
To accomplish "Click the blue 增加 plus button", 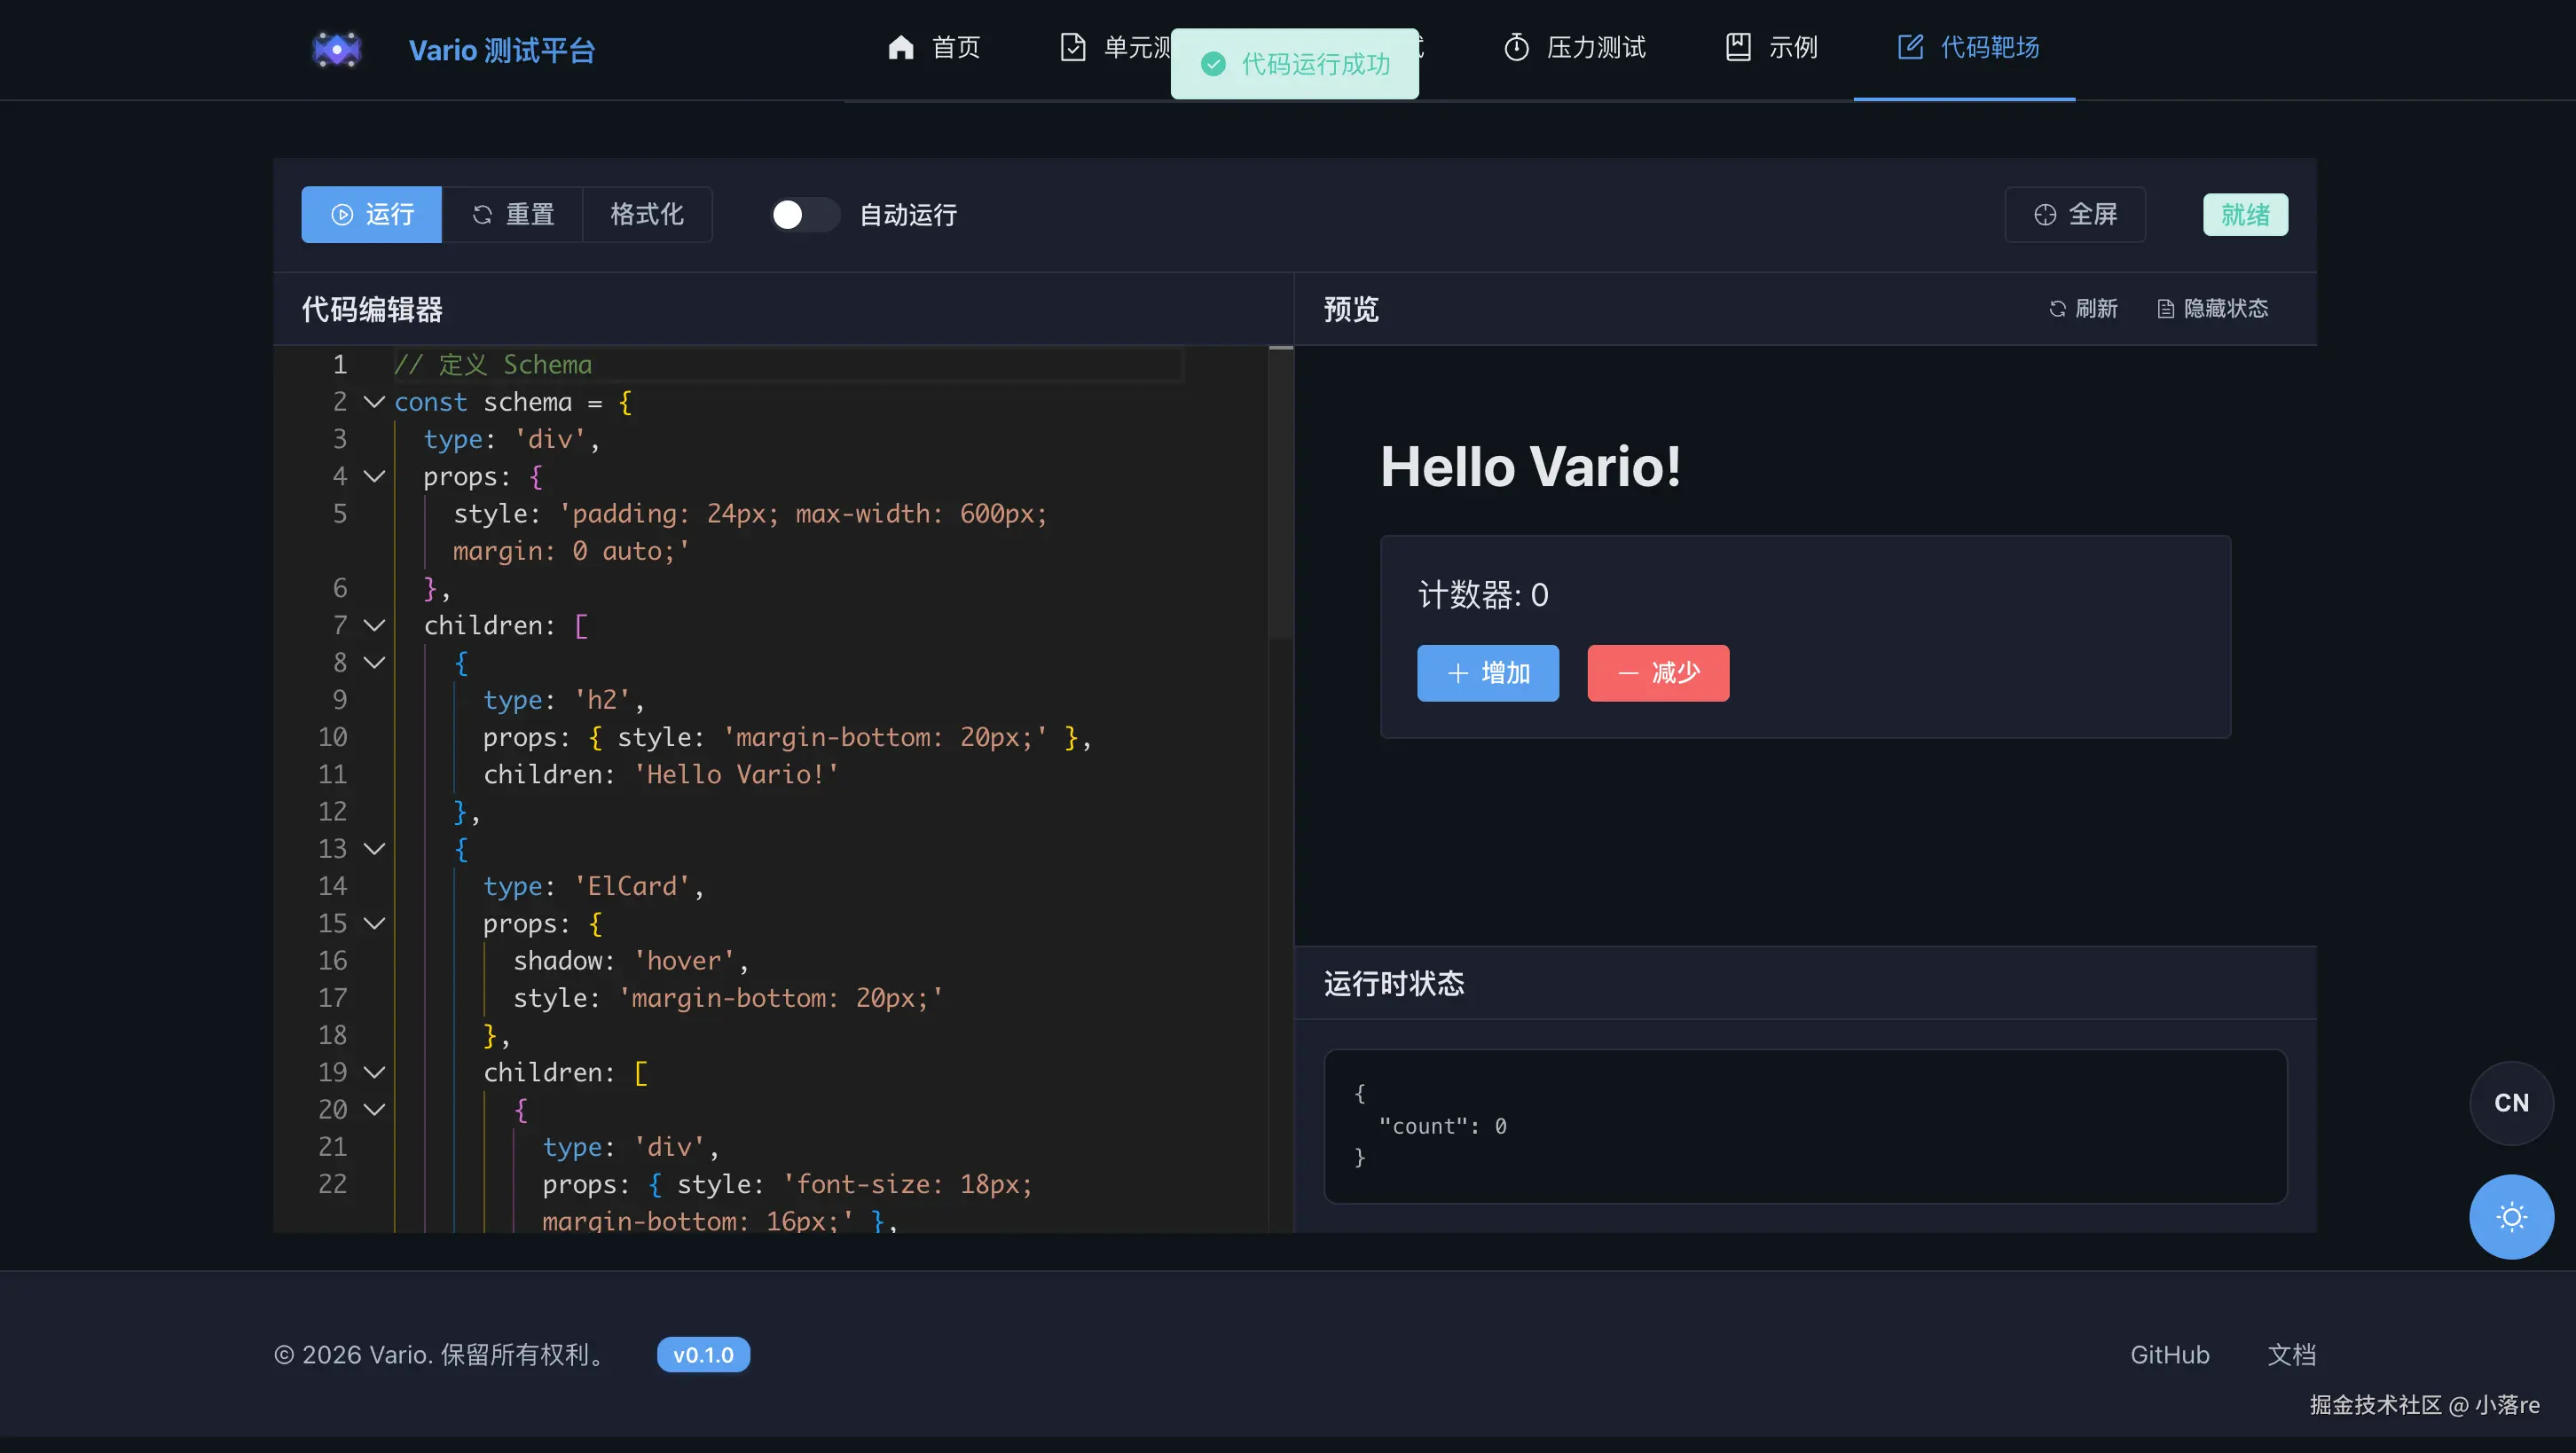I will point(1488,673).
